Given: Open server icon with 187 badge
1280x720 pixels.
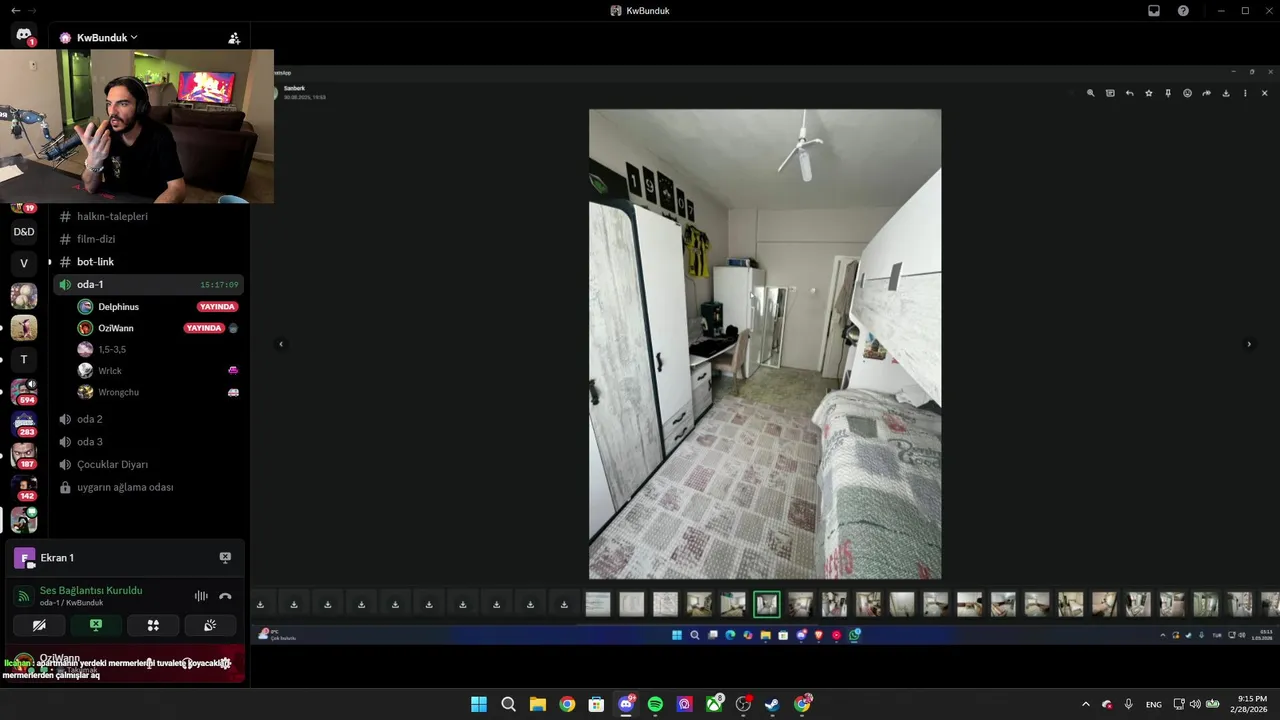Looking at the screenshot, I should click(x=24, y=456).
